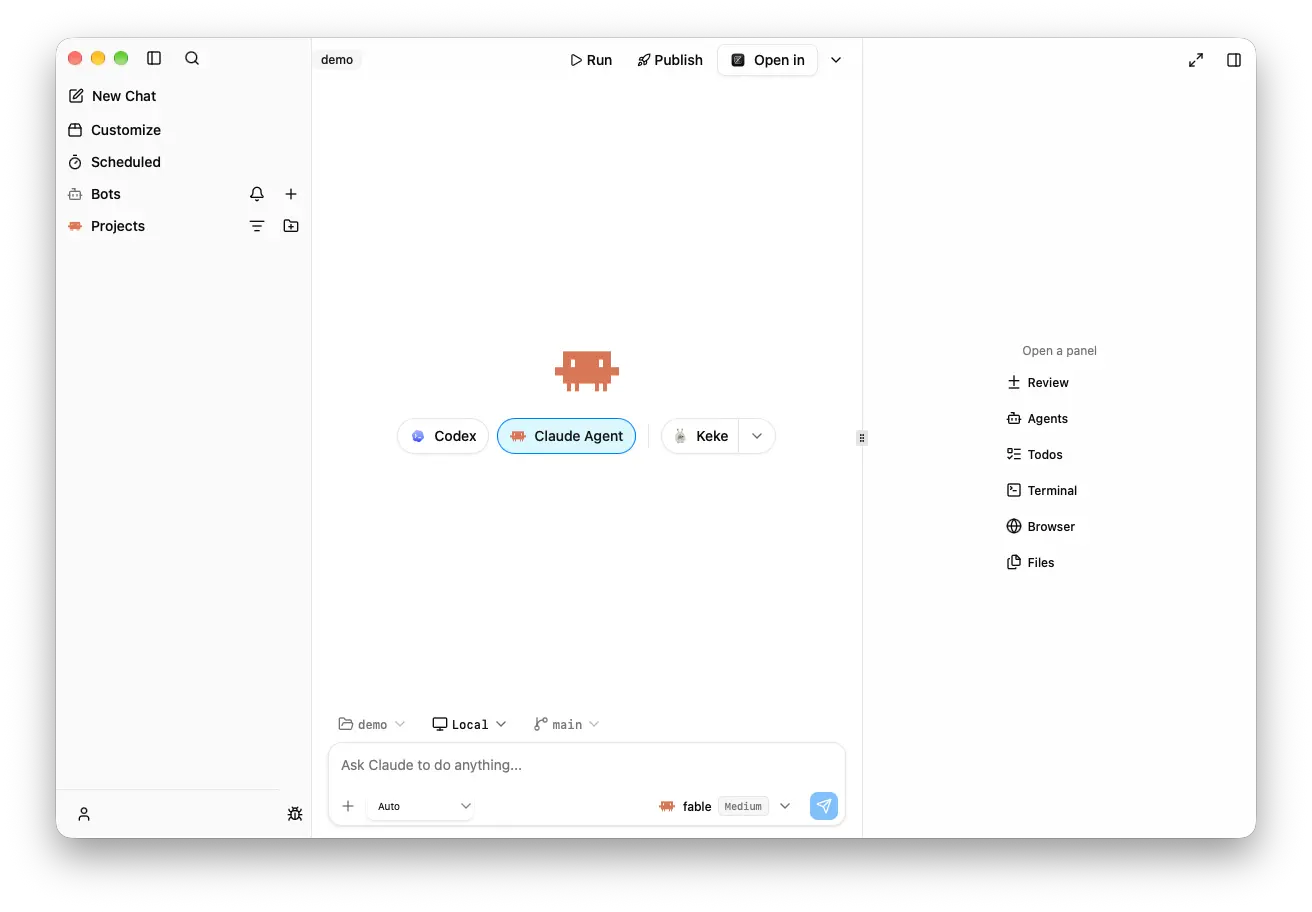Open search with the magnifier icon

click(x=192, y=58)
